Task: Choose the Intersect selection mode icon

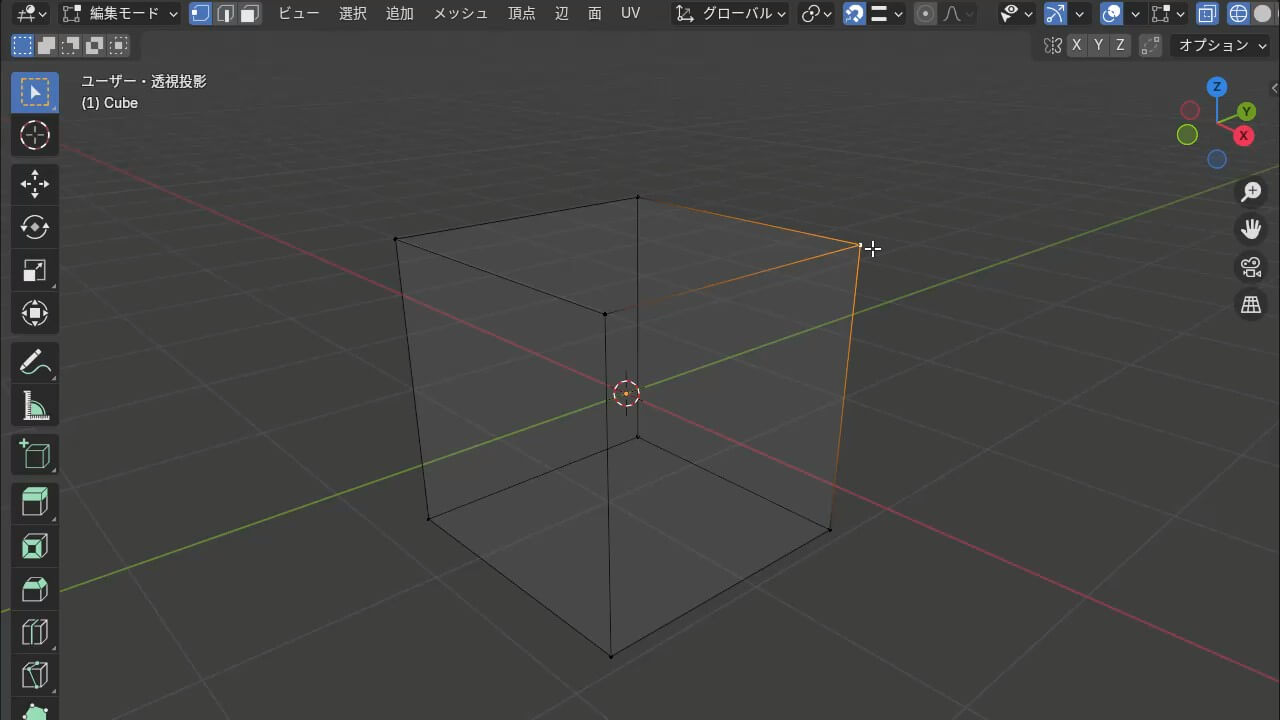Action: pos(118,45)
